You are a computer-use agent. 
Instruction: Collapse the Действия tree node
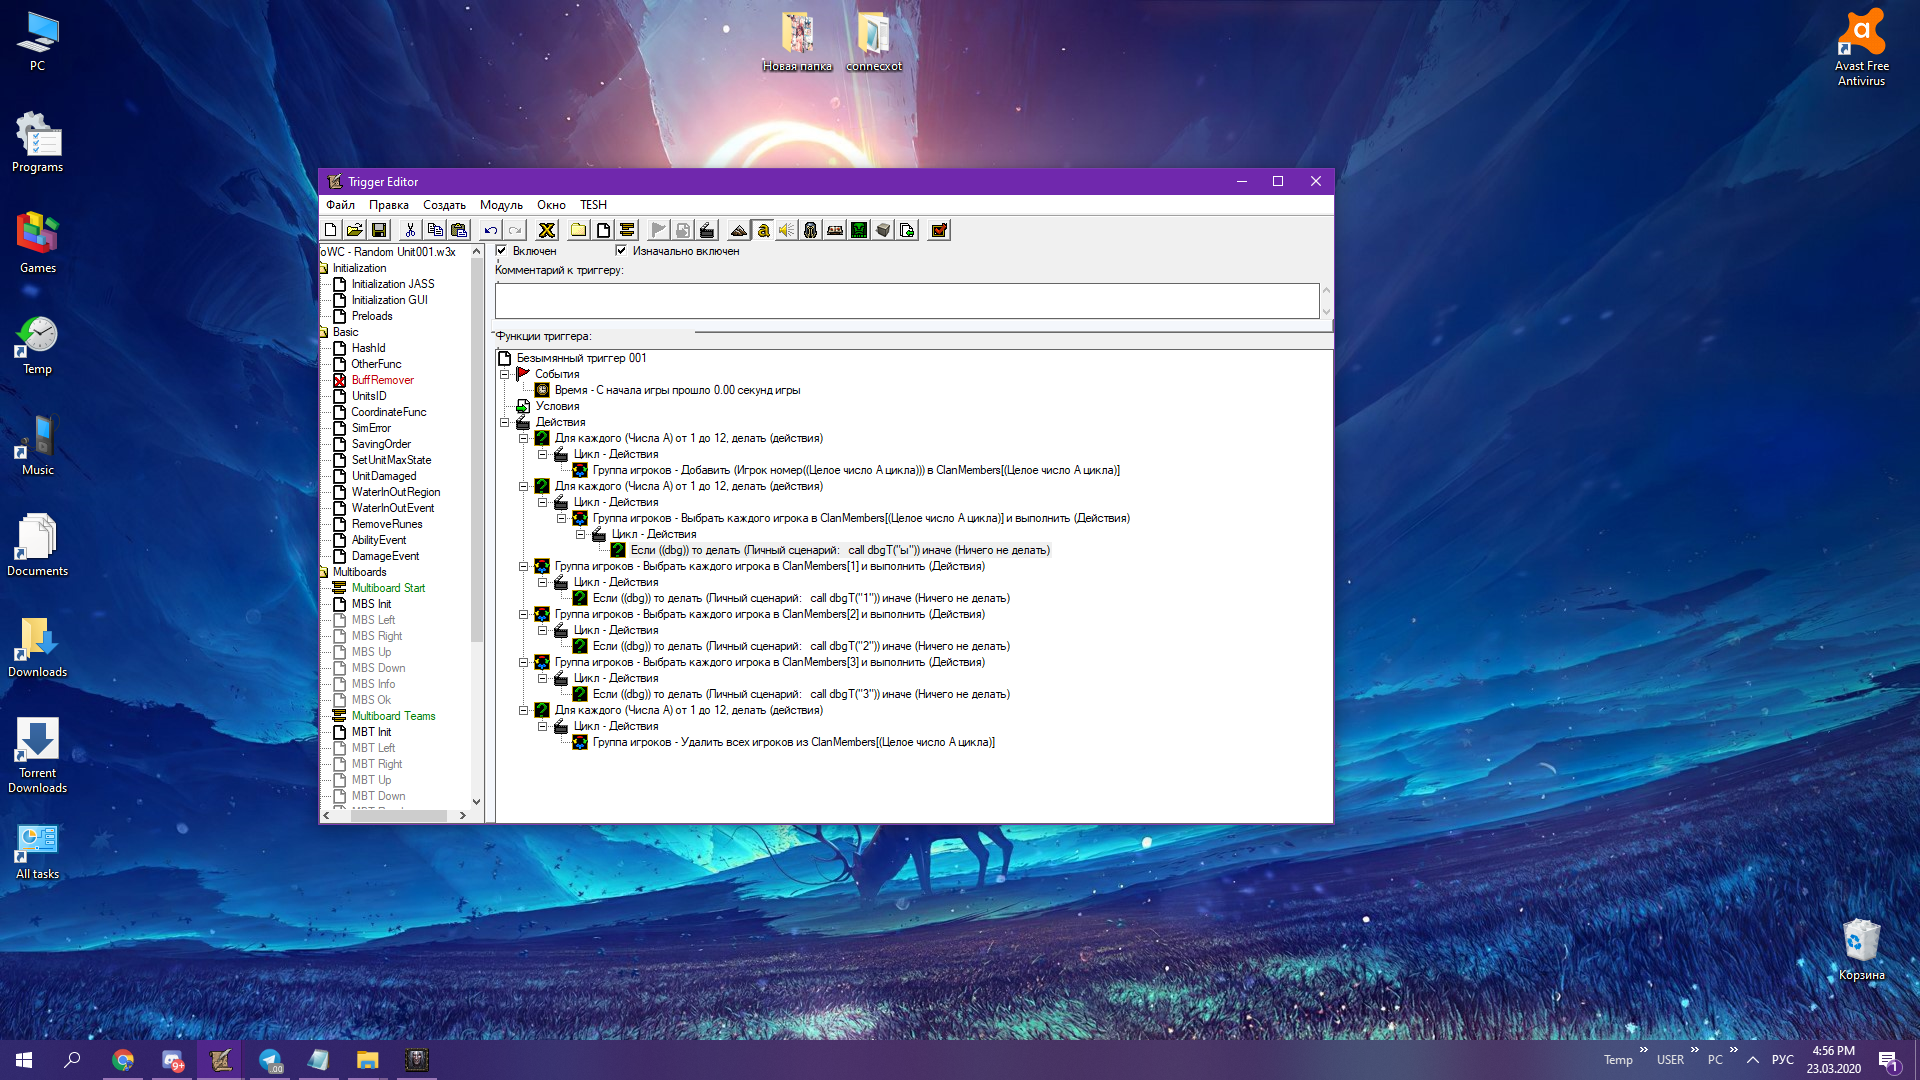click(505, 422)
